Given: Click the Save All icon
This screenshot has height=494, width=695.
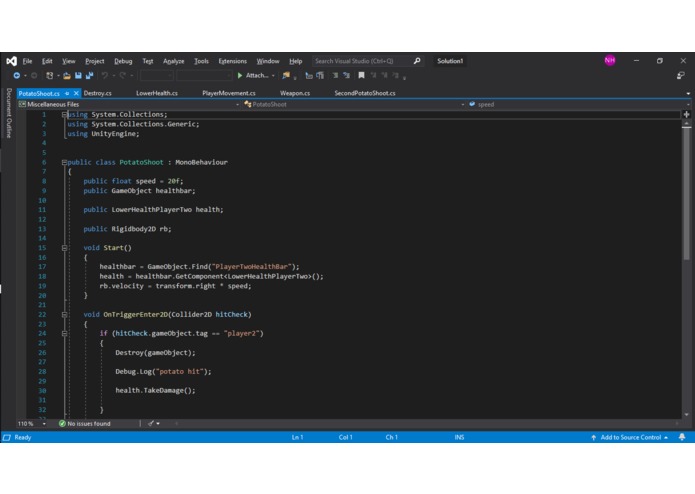Looking at the screenshot, I should [90, 76].
